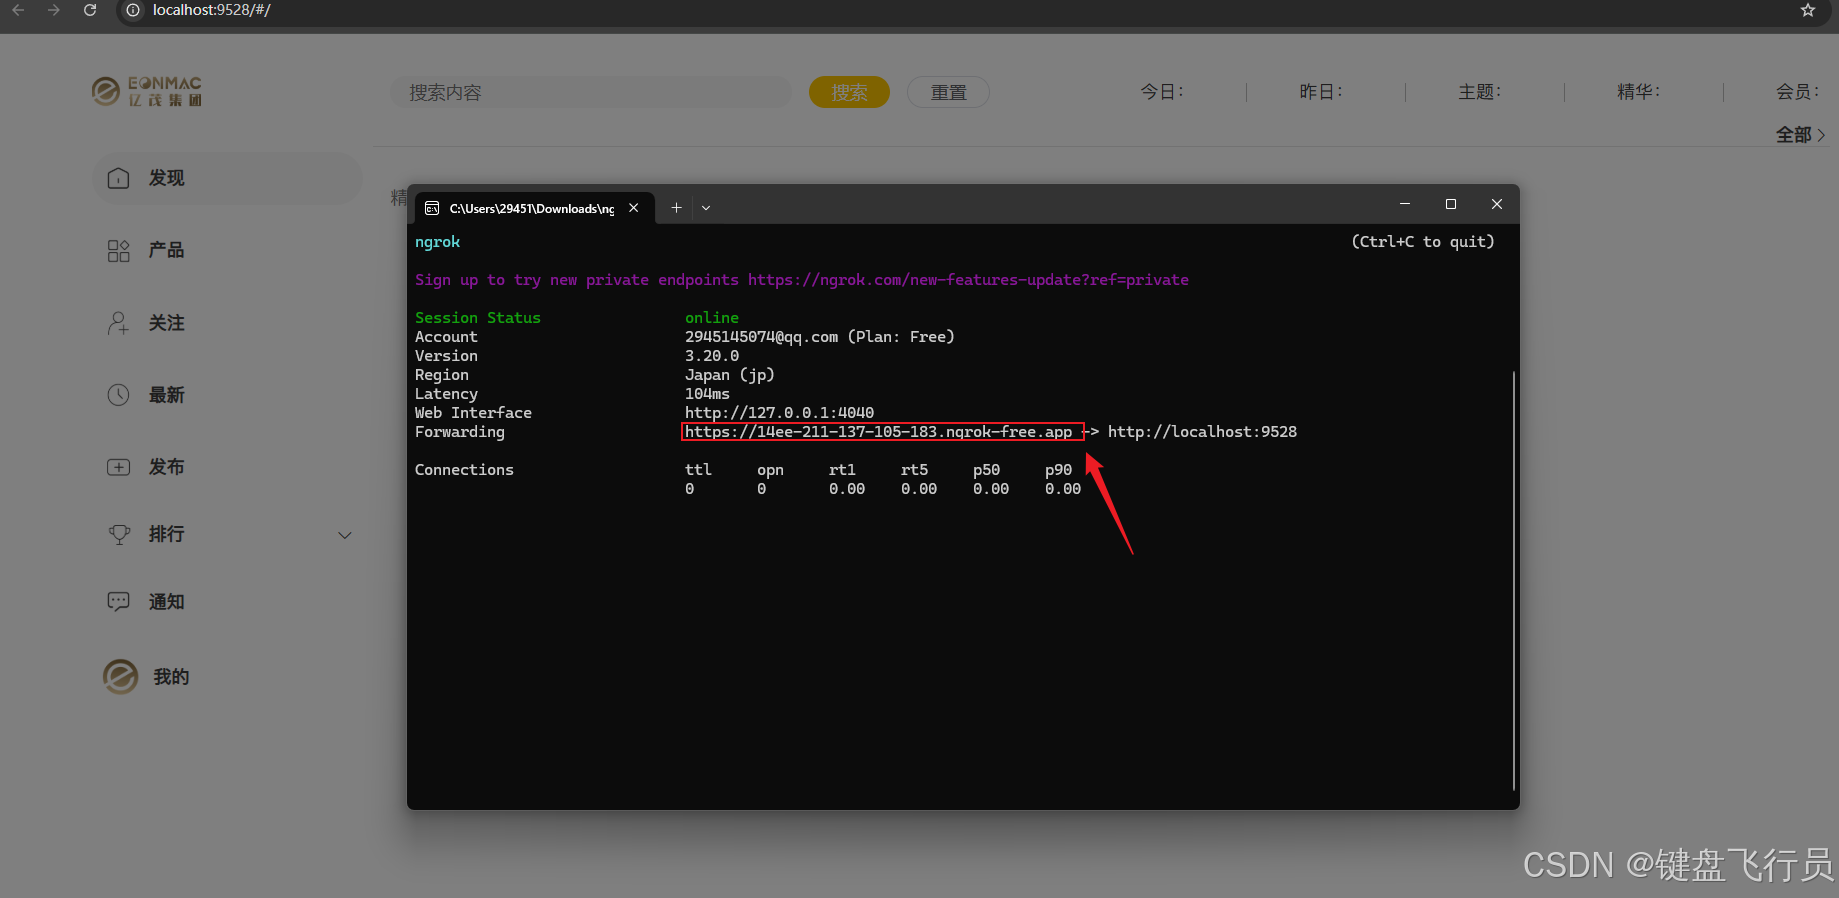Click the yellow 搜索 button
The width and height of the screenshot is (1839, 898).
[849, 92]
